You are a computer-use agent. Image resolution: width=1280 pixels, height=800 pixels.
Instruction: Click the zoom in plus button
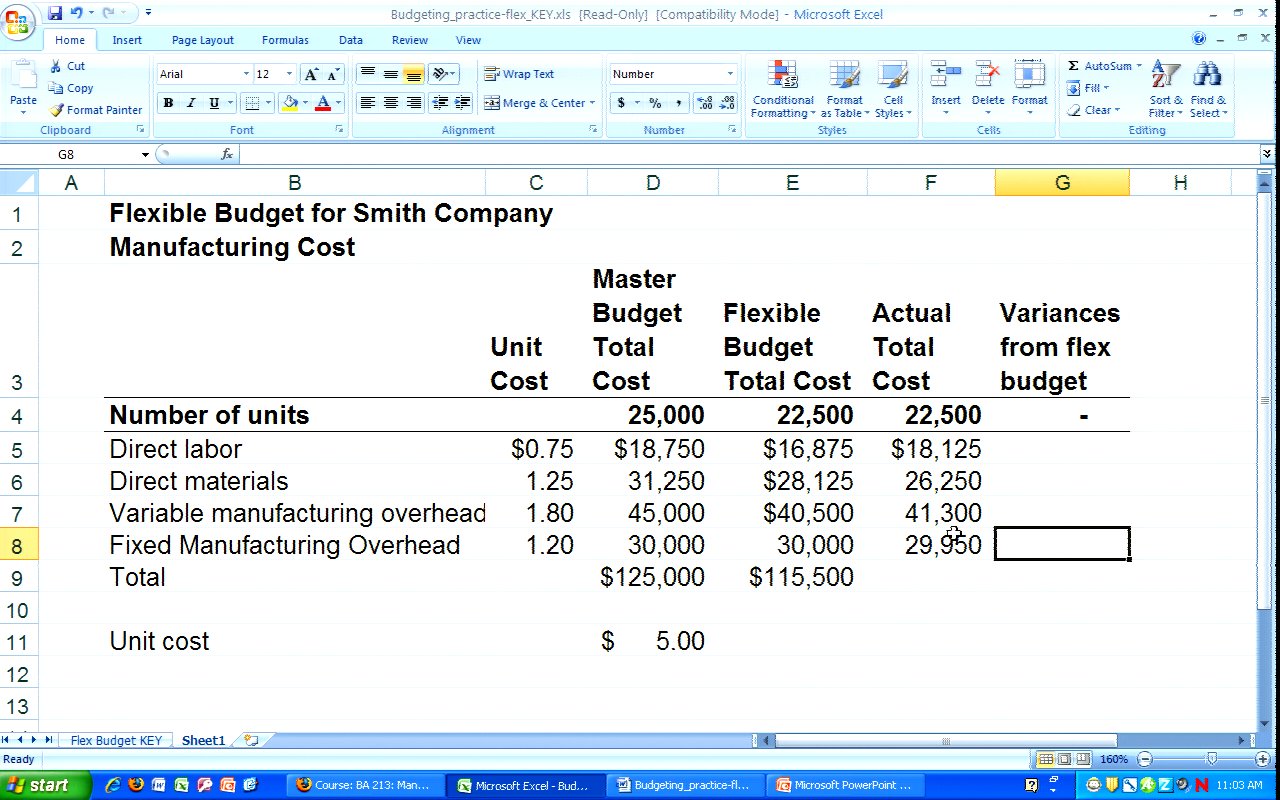(1261, 760)
